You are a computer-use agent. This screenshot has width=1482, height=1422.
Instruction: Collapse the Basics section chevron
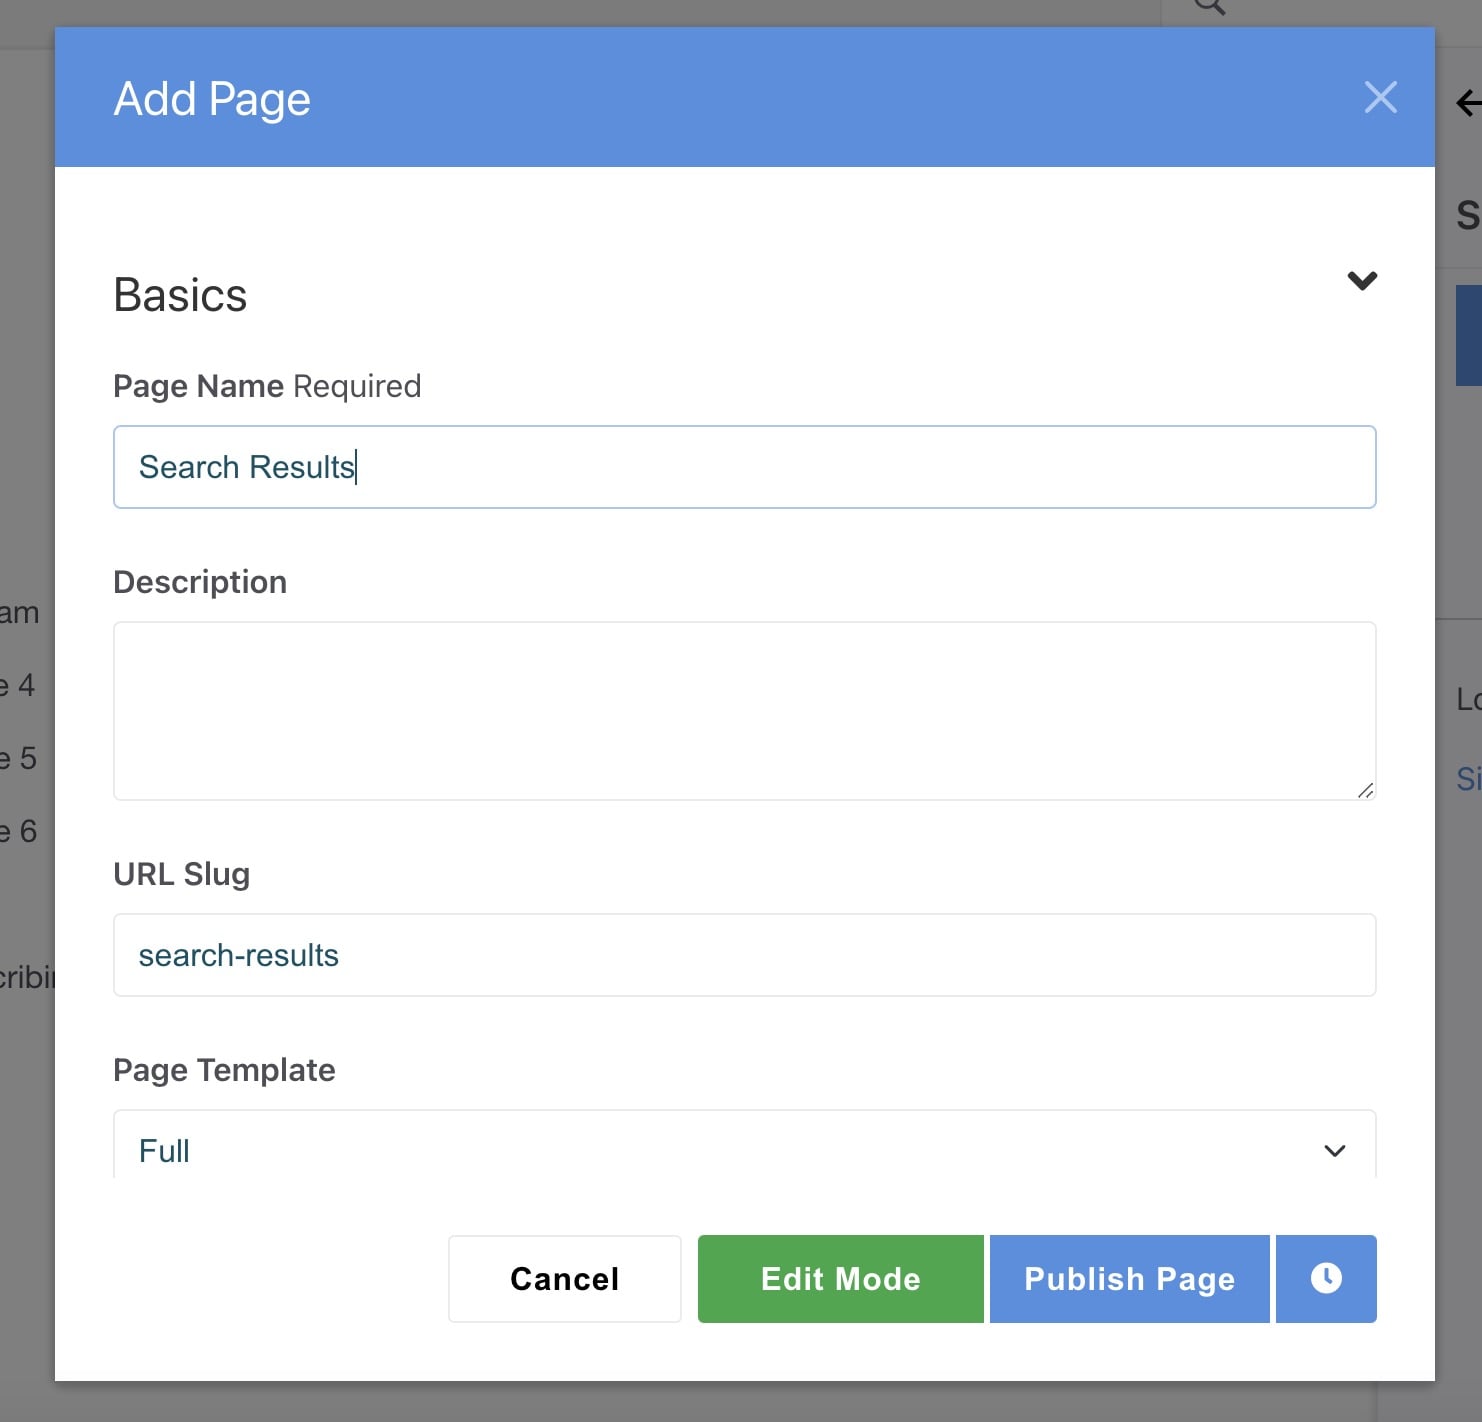(1362, 281)
